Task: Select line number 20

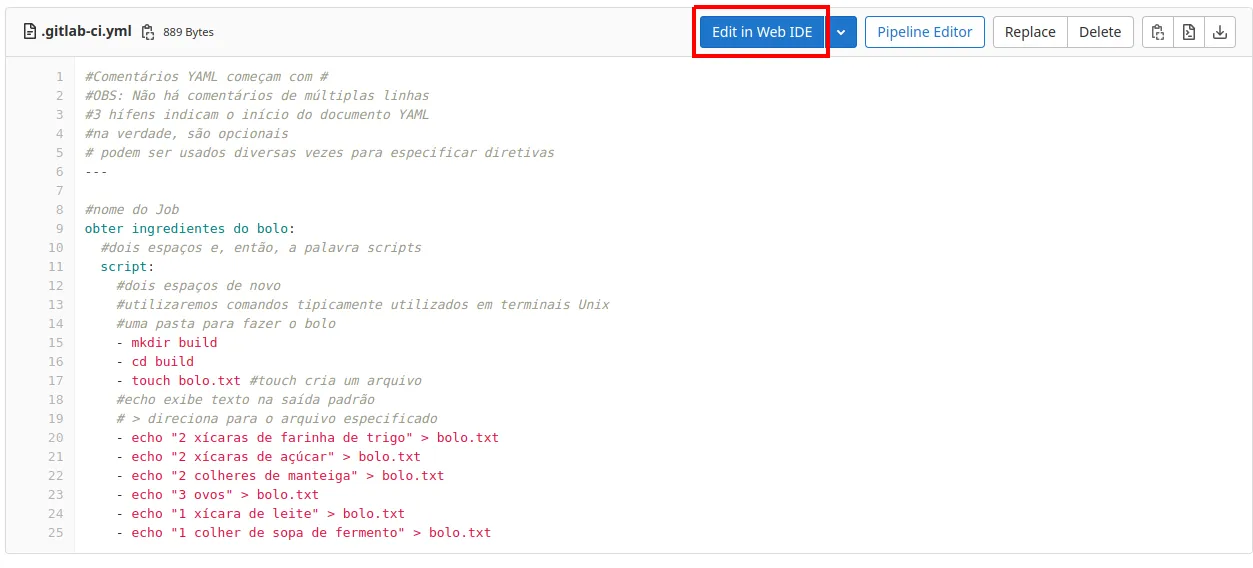Action: coord(55,438)
